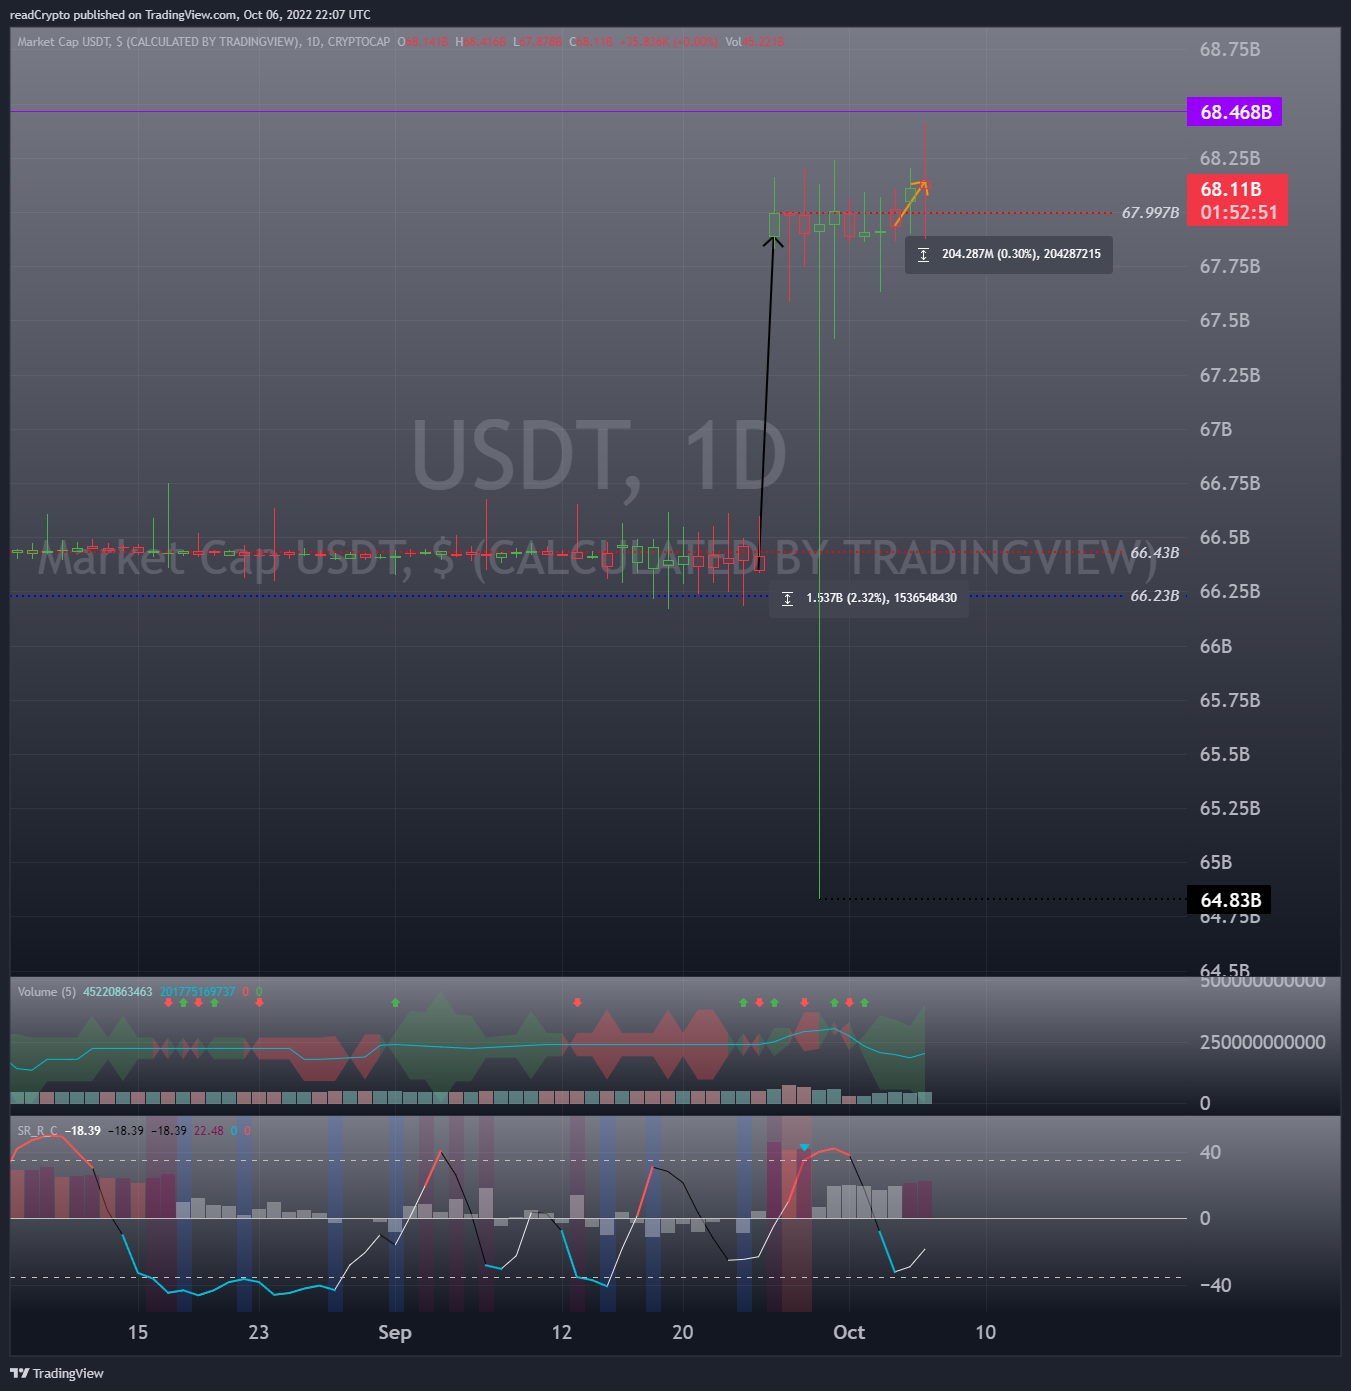Screen dimensions: 1351x1391
Task: Click the volume value 201775169737
Action: [198, 992]
